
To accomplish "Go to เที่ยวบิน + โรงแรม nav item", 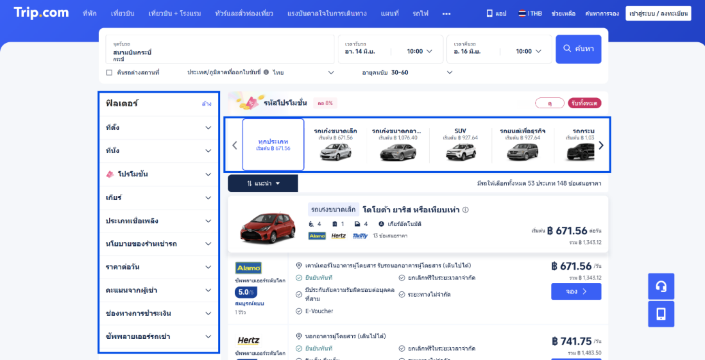I will (175, 13).
